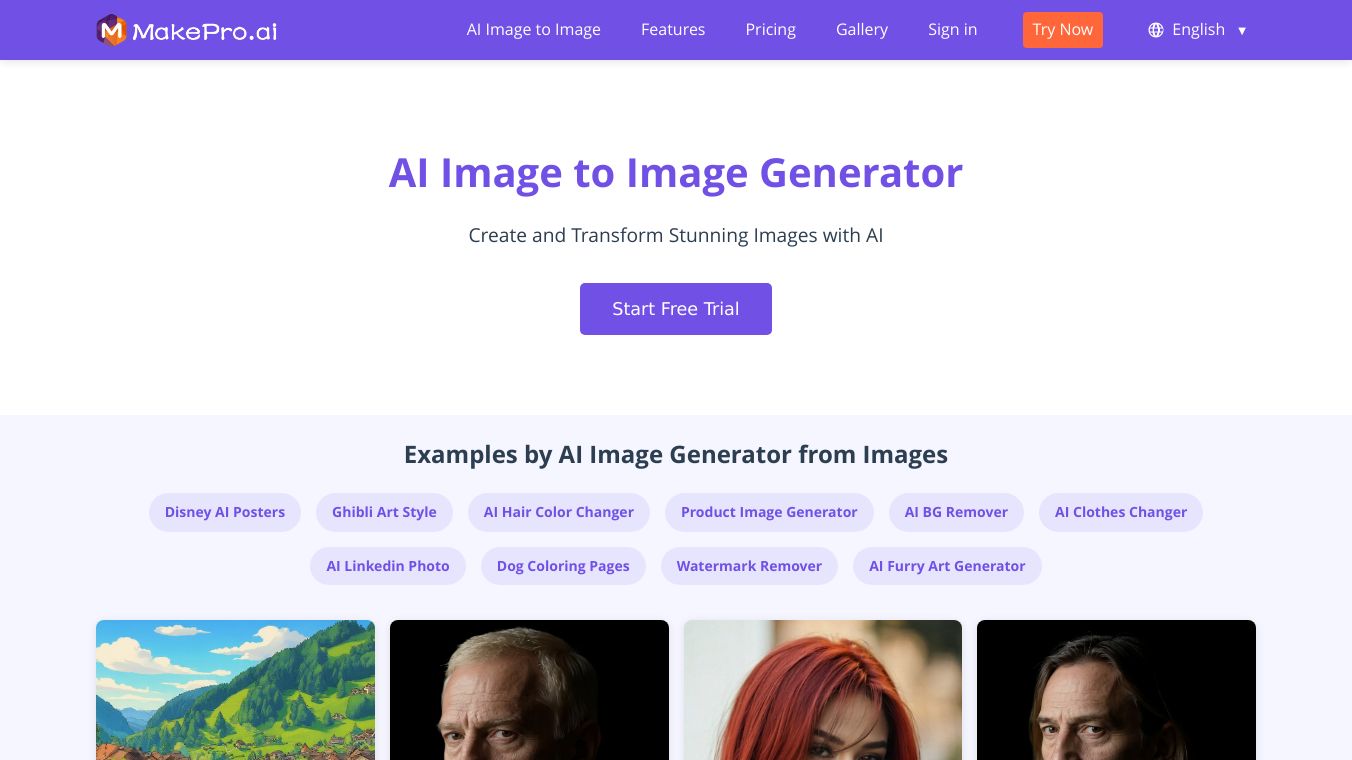Choose the AI Hair Color Changer tag
Image resolution: width=1352 pixels, height=760 pixels.
pos(559,512)
